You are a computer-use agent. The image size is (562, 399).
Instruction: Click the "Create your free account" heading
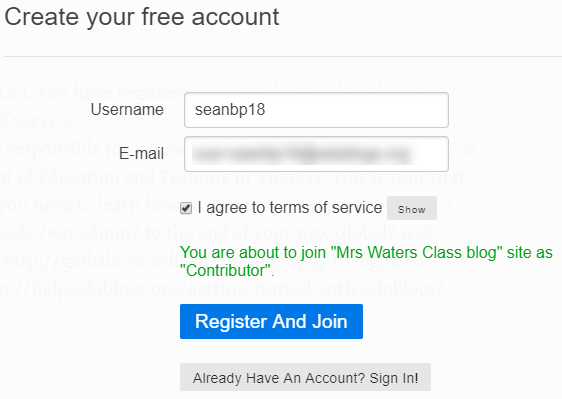(142, 17)
